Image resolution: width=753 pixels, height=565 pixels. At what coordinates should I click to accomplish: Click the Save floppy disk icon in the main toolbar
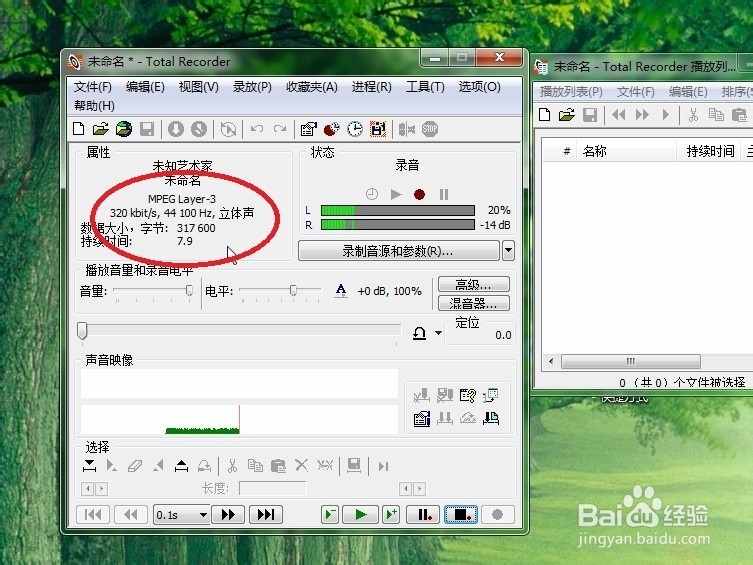147,129
